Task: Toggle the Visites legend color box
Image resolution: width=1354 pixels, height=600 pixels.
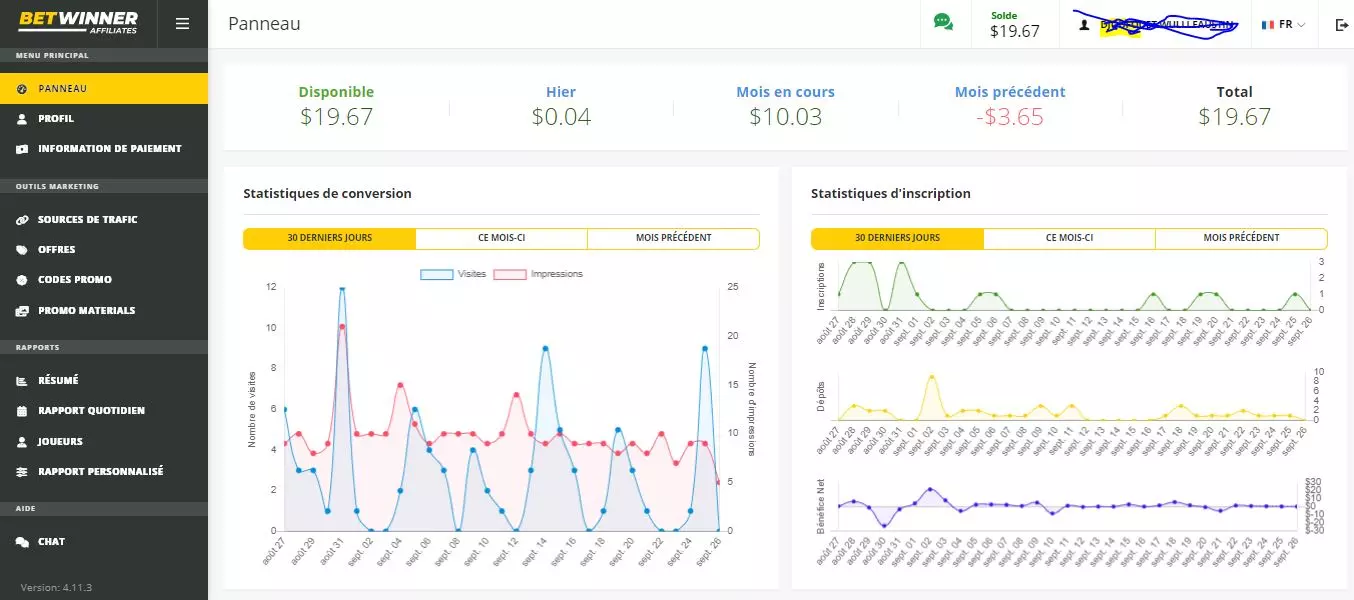Action: (436, 274)
